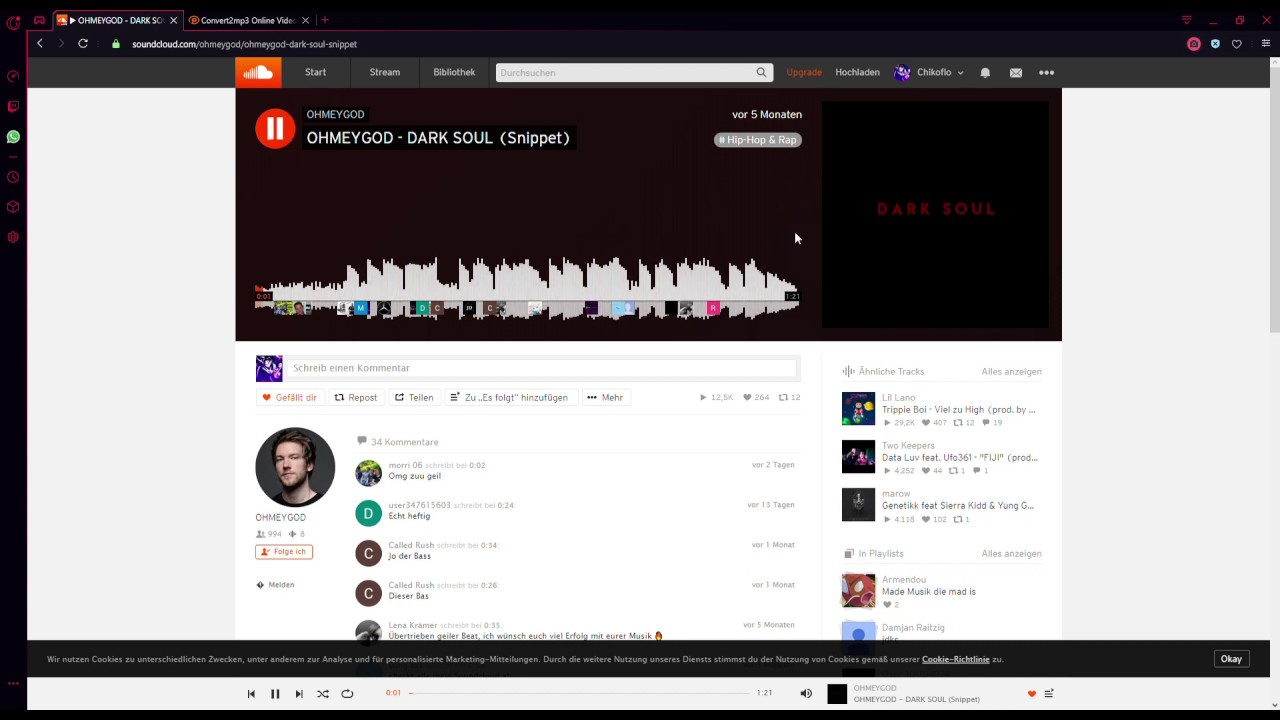Viewport: 1280px width, 720px height.
Task: Pause playback in the bottom player bar
Action: coord(275,694)
